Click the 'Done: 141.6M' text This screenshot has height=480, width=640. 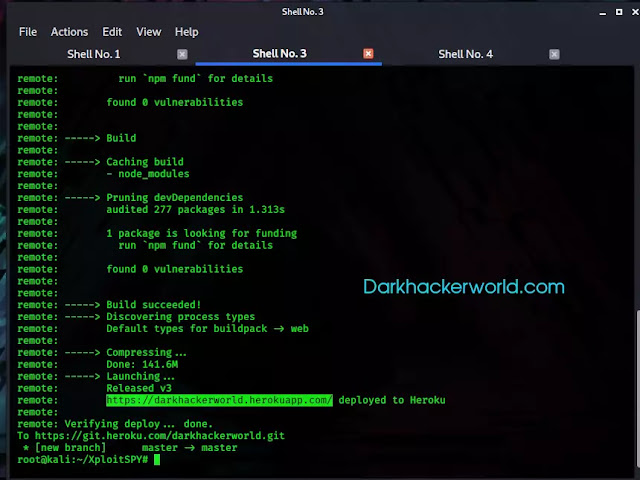tap(142, 364)
